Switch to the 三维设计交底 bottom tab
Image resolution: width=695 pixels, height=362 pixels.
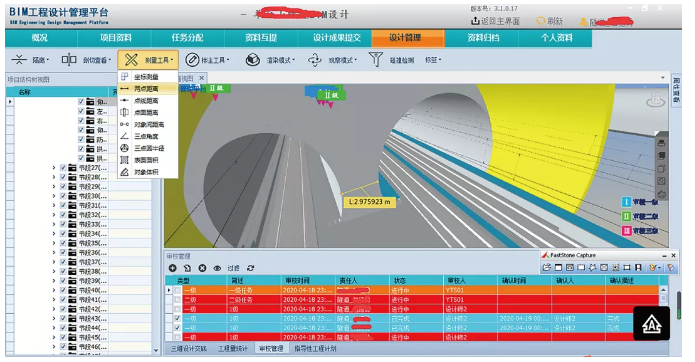coord(189,349)
